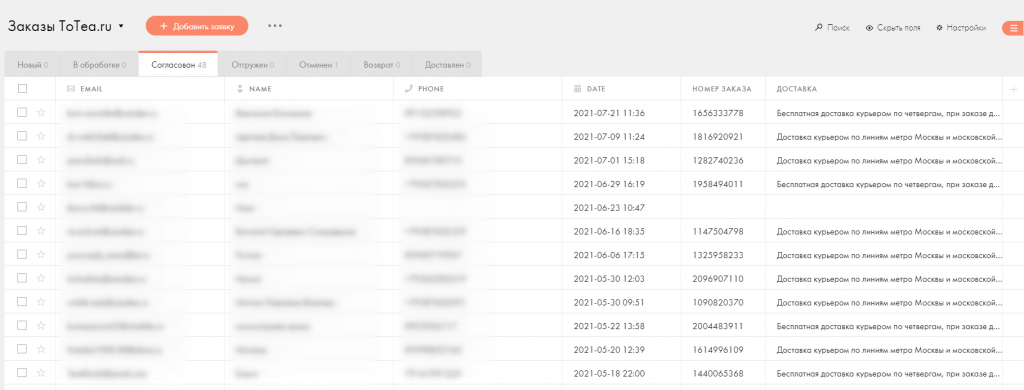Open the delivery cell for order 1656333778
The width and height of the screenshot is (1024, 390).
pos(884,113)
